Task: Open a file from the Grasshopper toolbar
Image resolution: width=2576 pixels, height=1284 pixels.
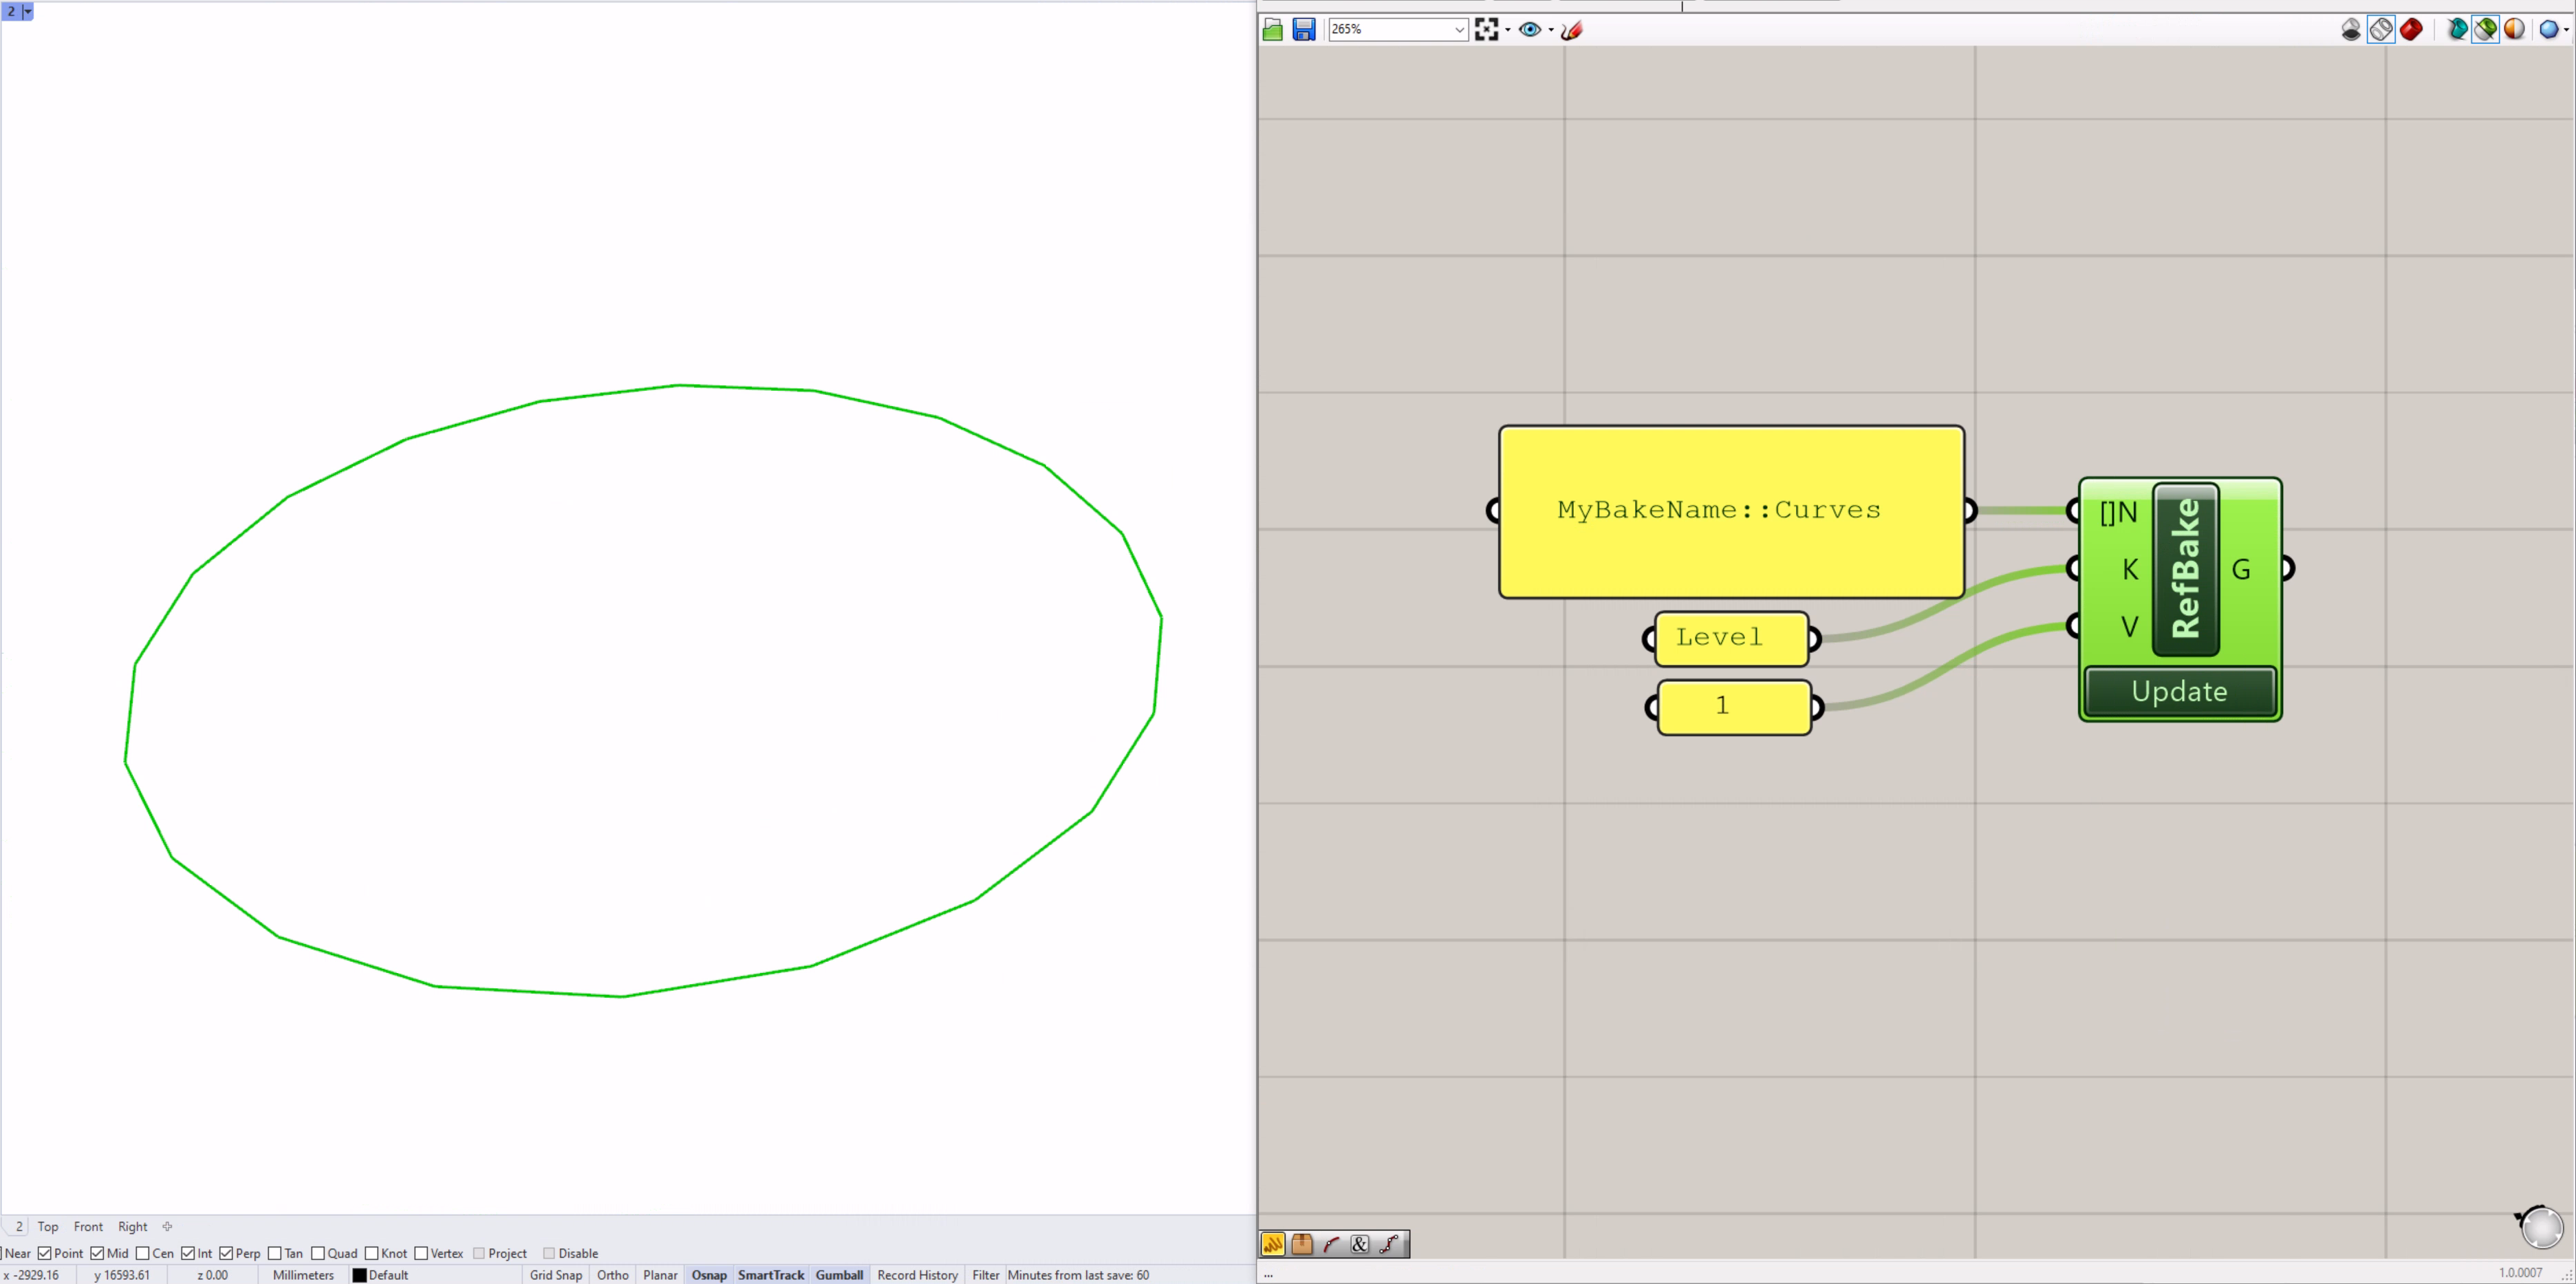Action: (x=1272, y=29)
